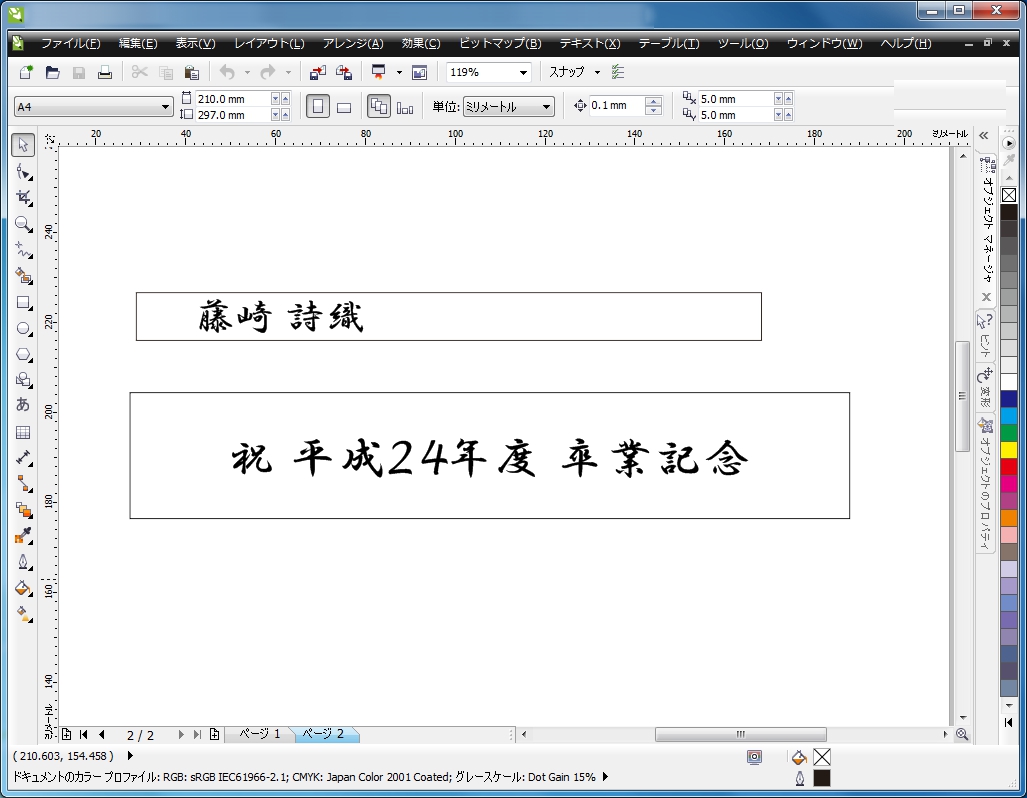Click the Open folder icon
The height and width of the screenshot is (798, 1027).
(52, 72)
